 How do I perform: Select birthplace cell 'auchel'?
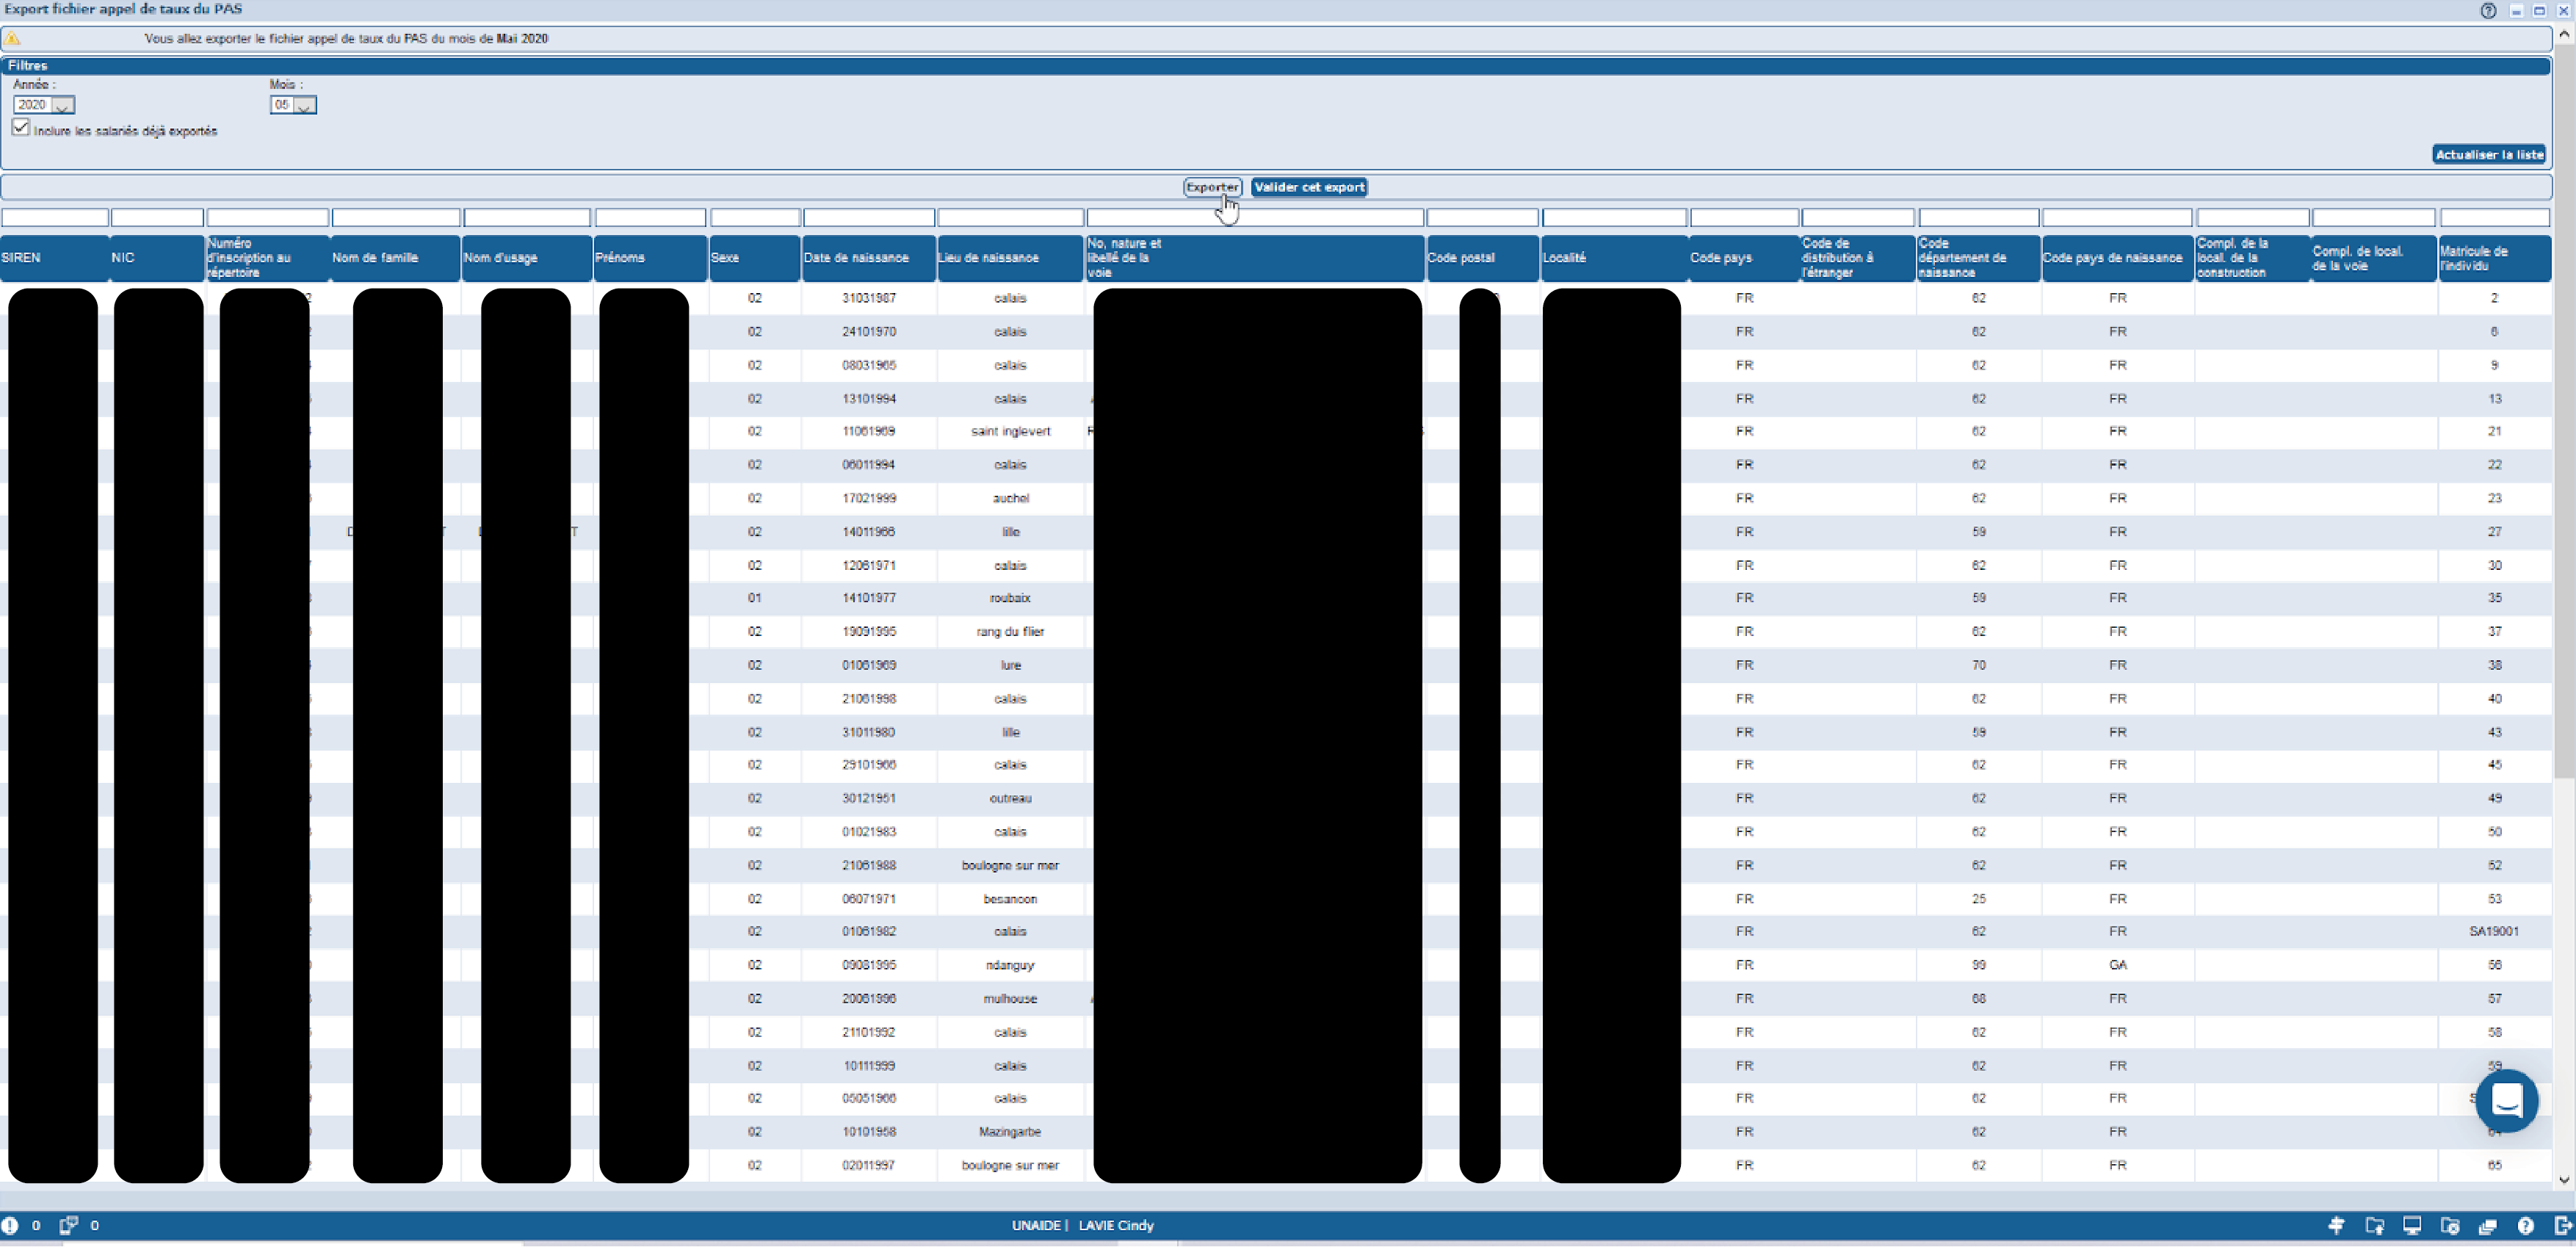click(x=1011, y=499)
